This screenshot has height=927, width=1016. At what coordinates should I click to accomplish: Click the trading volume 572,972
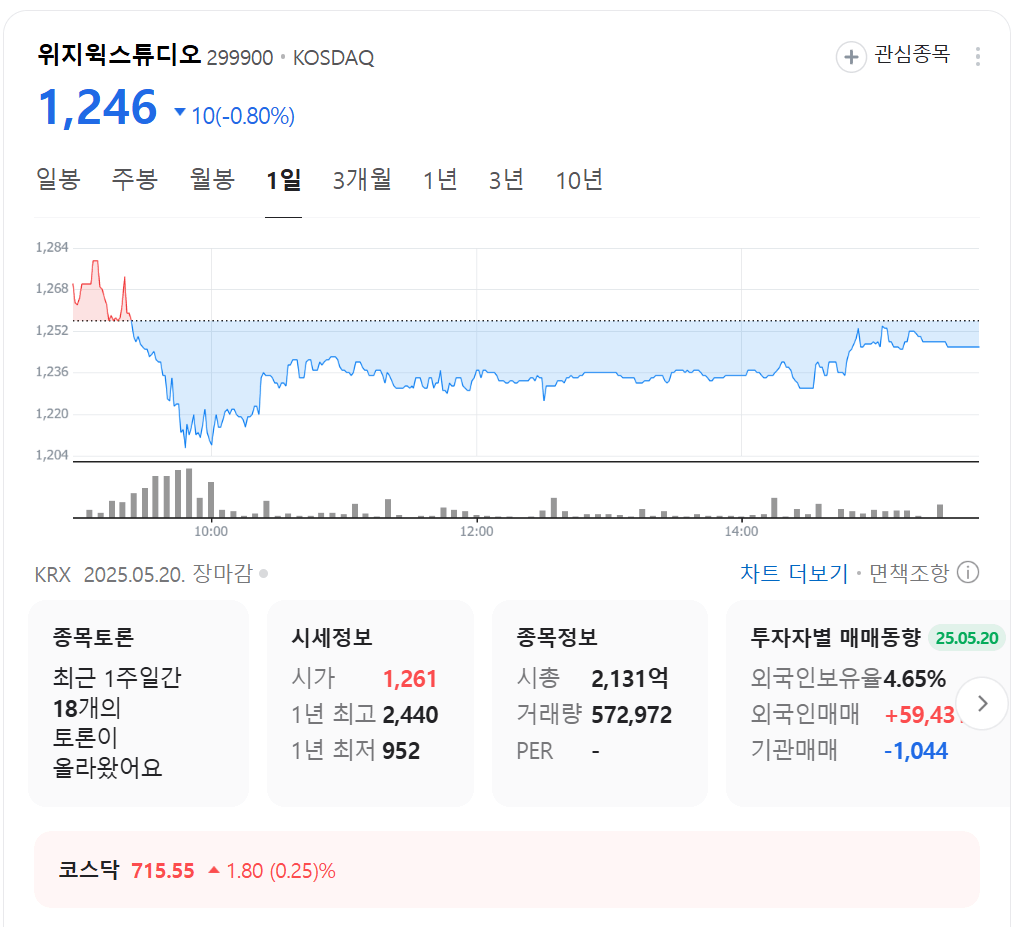(632, 715)
